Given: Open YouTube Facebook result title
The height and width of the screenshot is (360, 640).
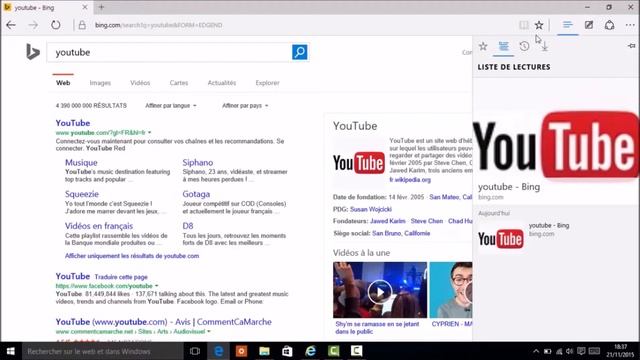Looking at the screenshot, I should pos(73,276).
